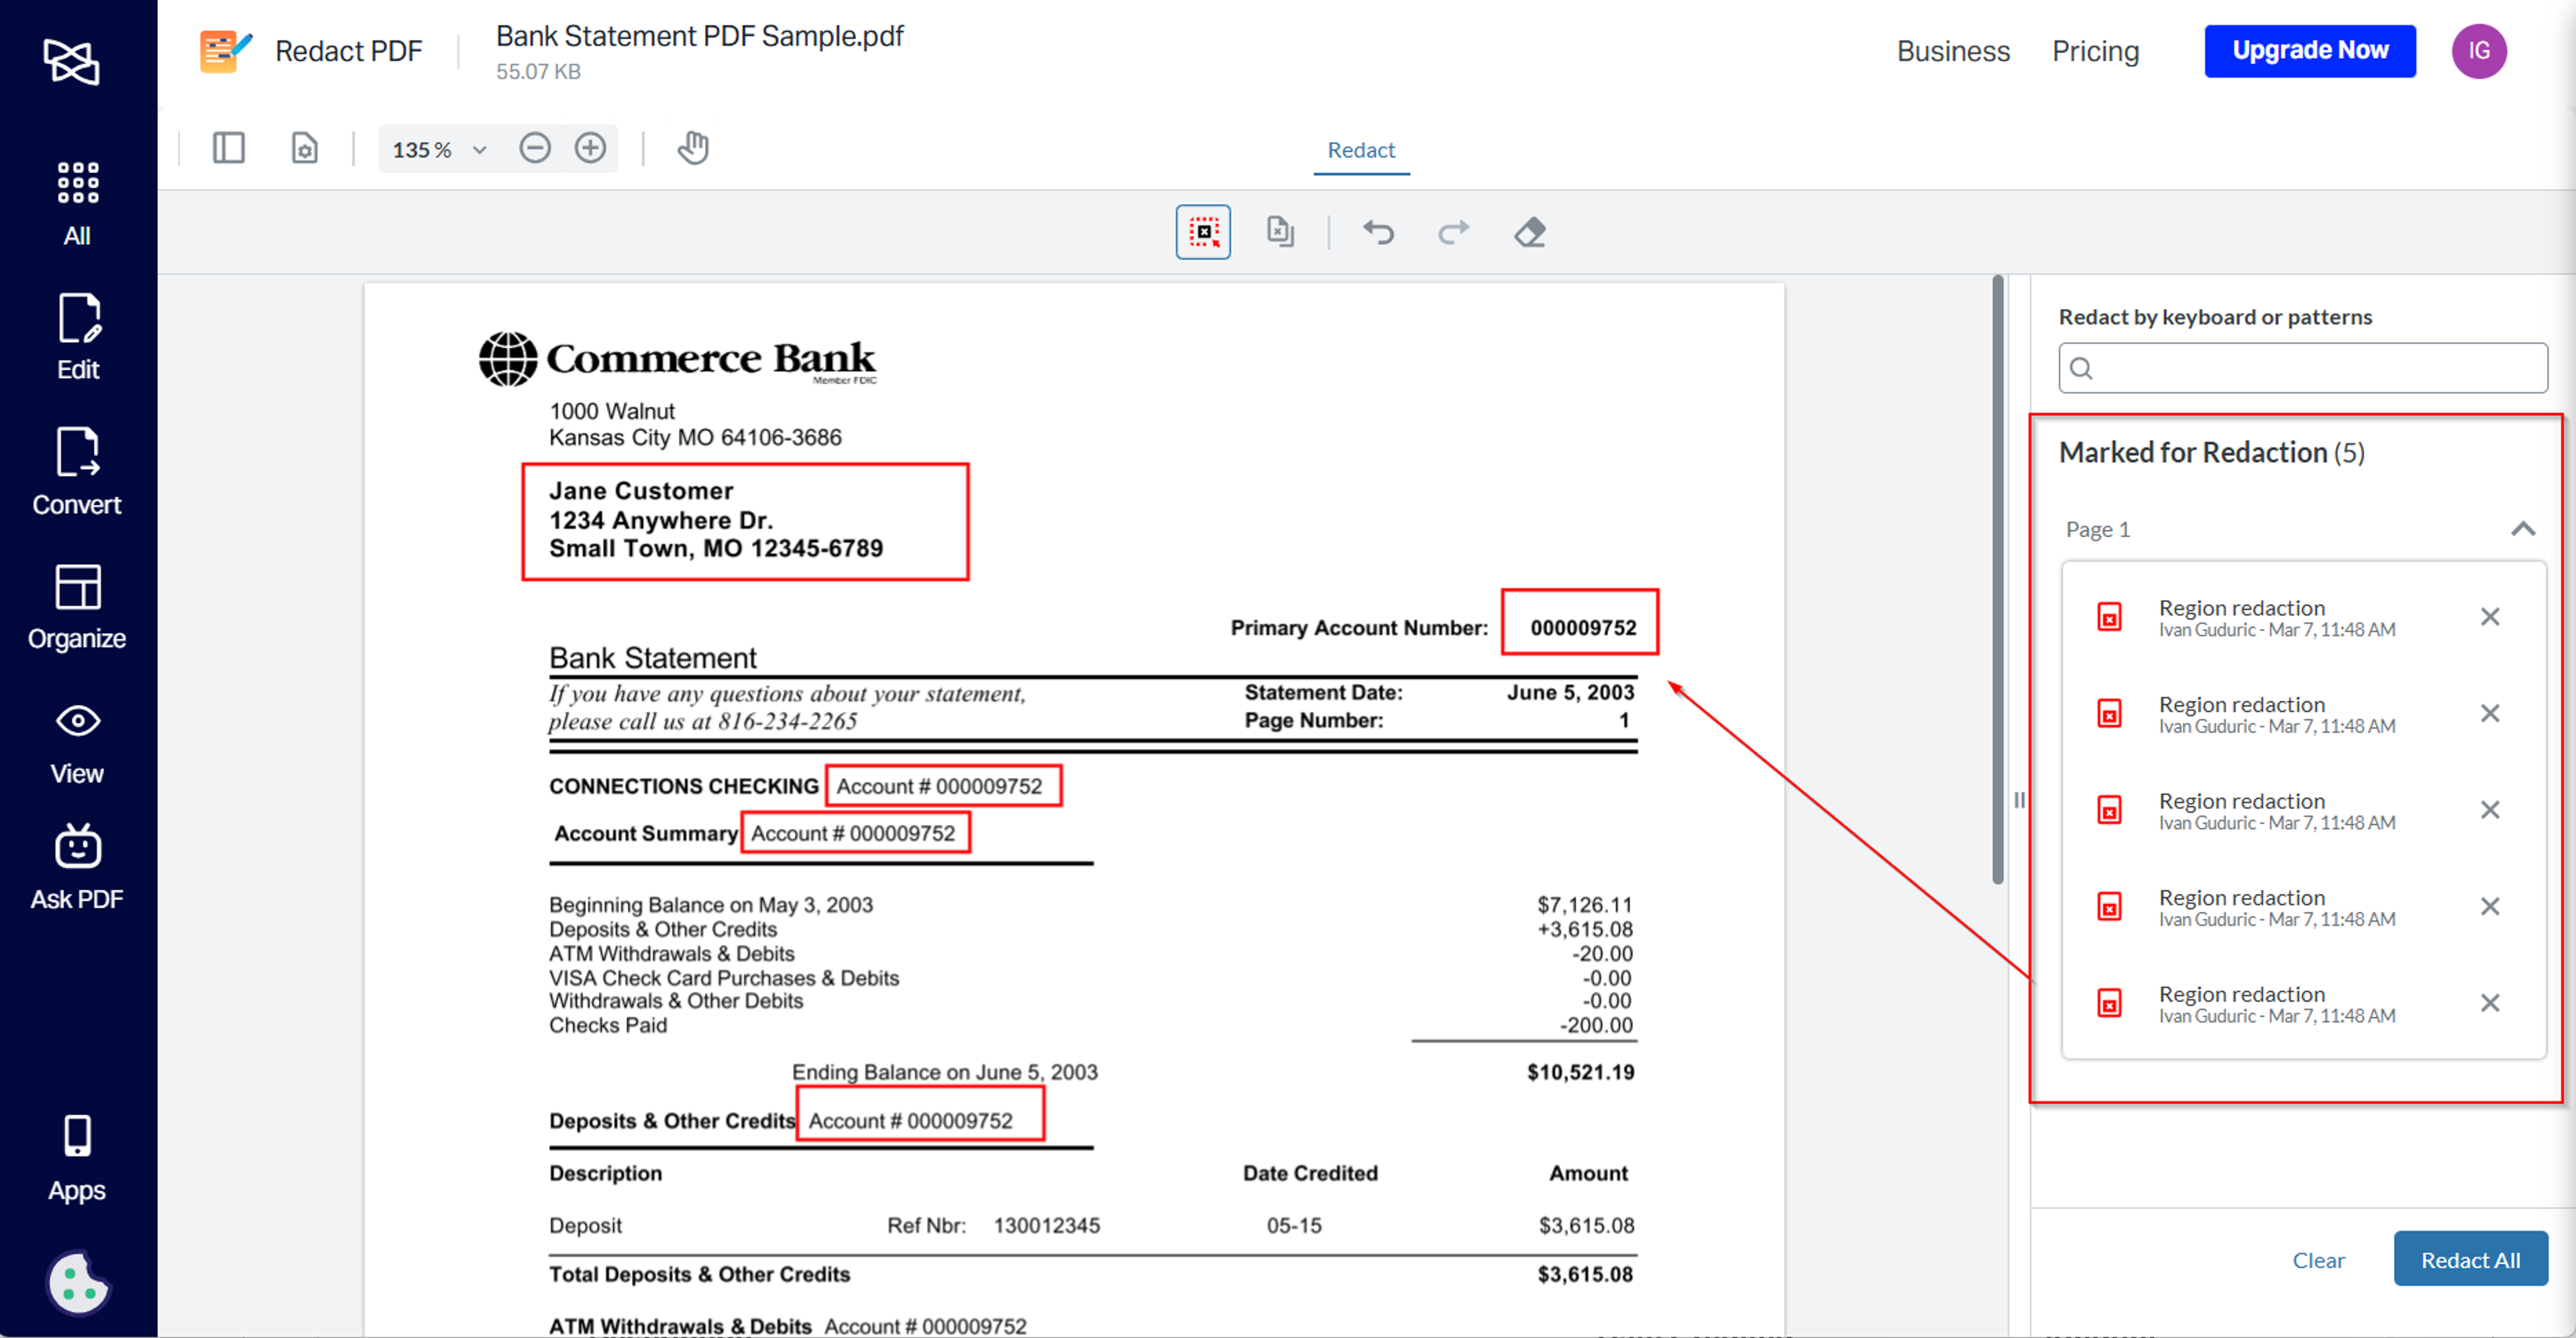Screen dimensions: 2576x1338
Task: Click the Redact All button
Action: coord(2469,1259)
